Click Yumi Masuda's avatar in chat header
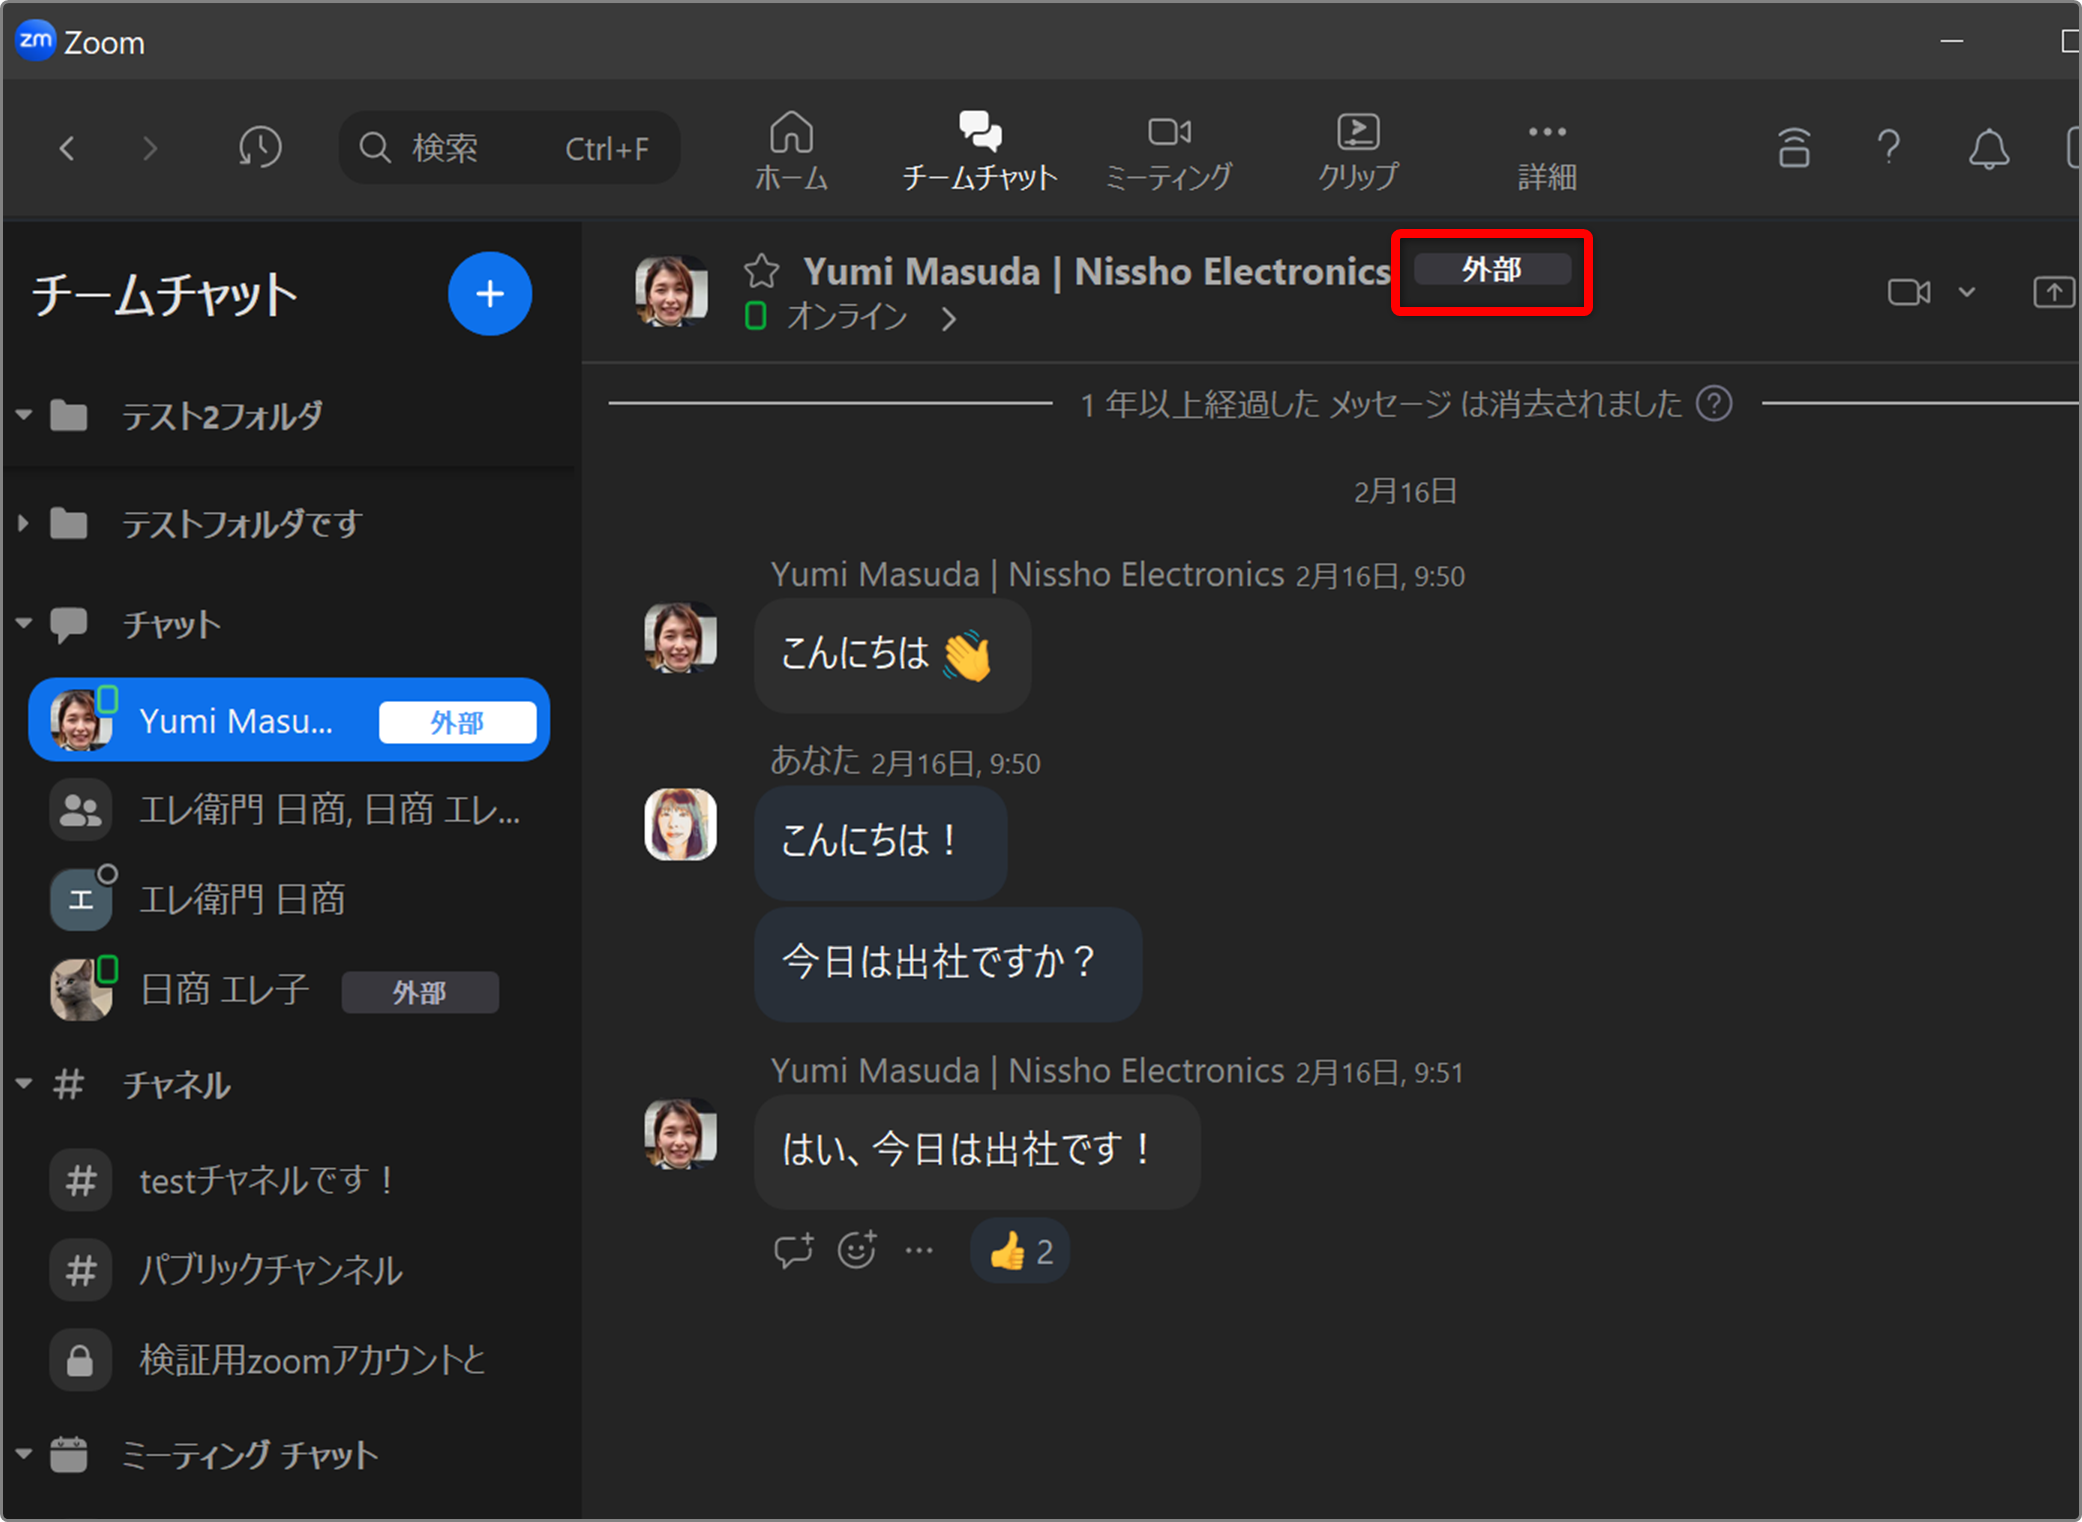The width and height of the screenshot is (2082, 1522). [671, 291]
